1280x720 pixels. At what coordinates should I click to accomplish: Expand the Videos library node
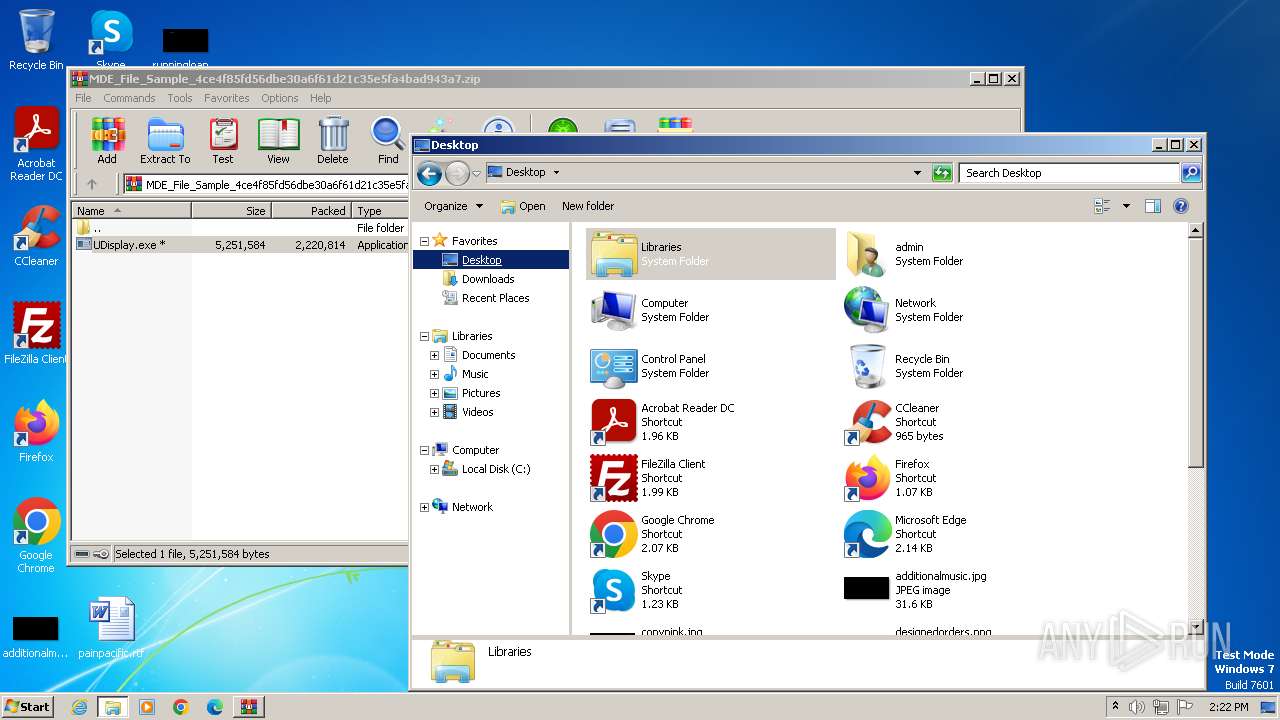[x=435, y=412]
